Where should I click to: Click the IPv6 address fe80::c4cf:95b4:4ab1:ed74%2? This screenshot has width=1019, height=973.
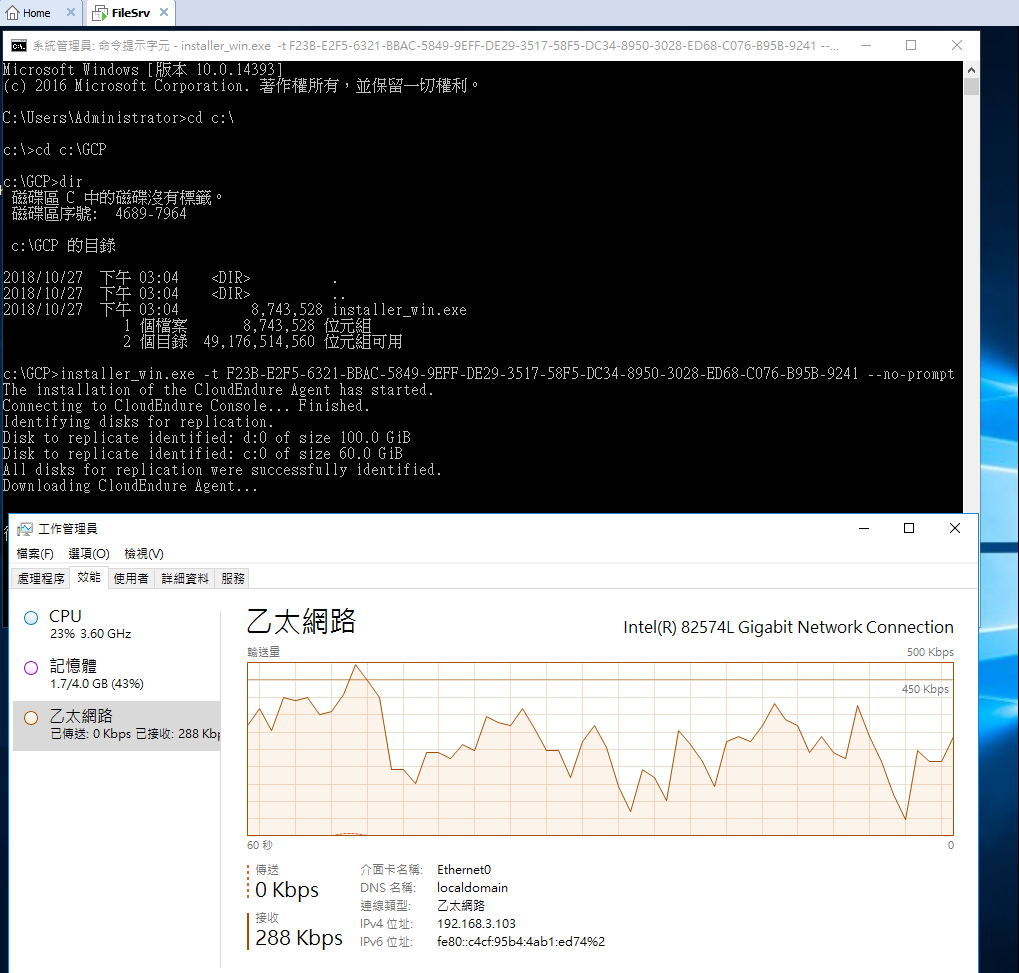tap(521, 942)
